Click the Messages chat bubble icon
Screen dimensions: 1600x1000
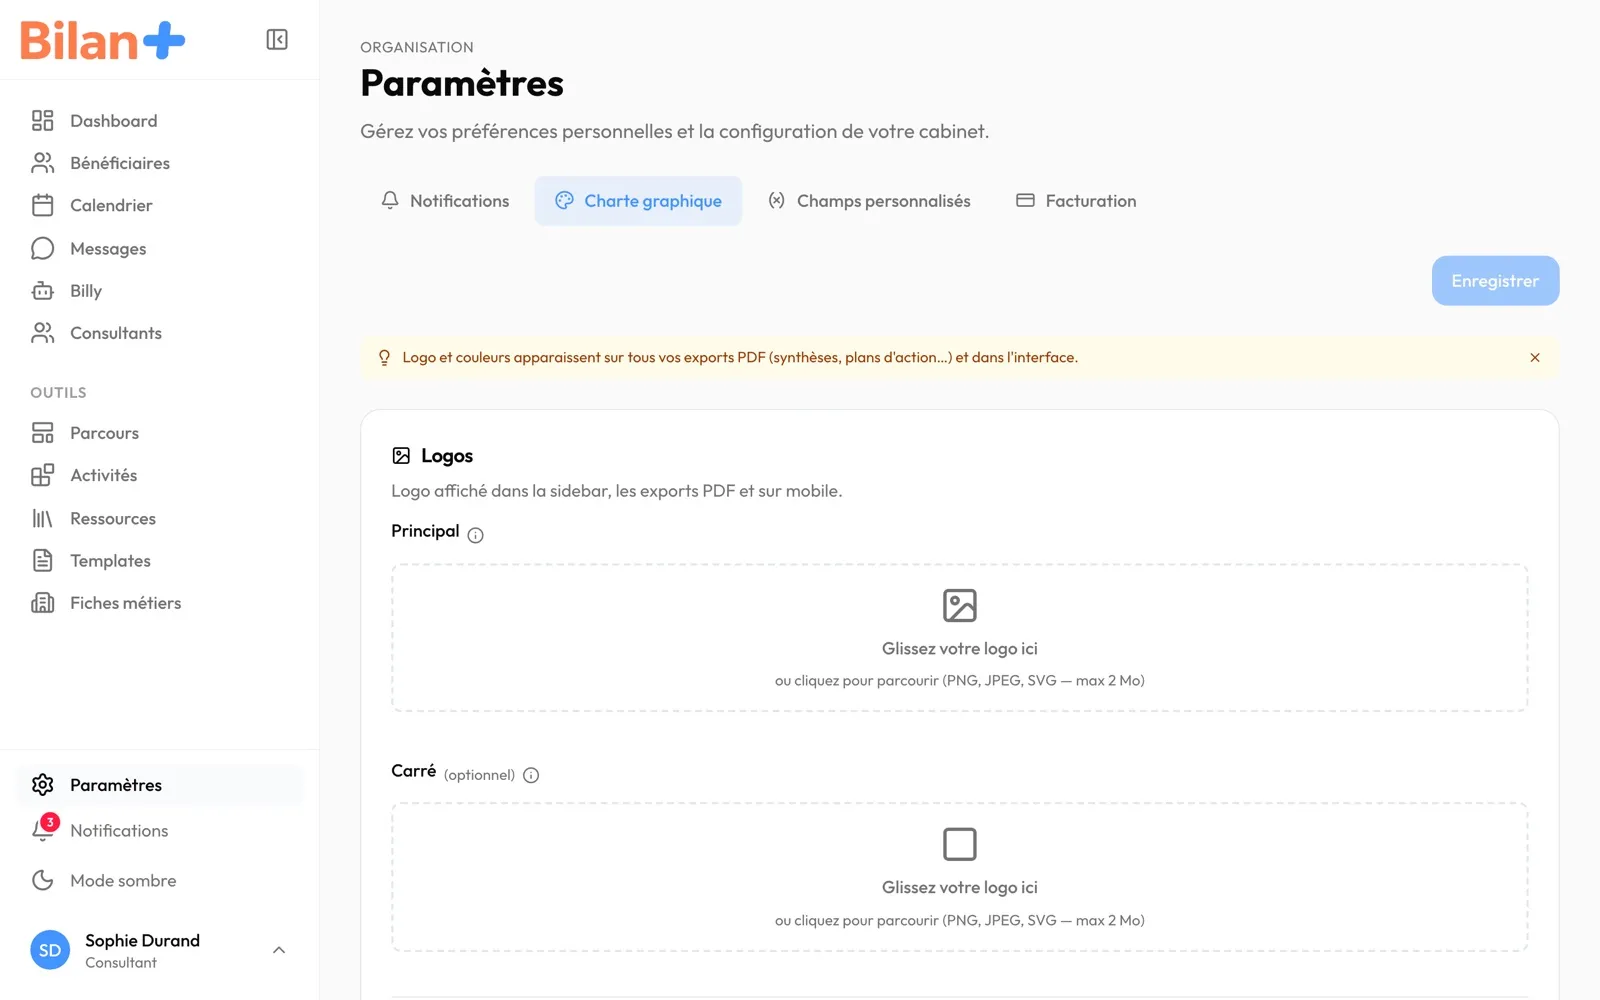coord(42,248)
